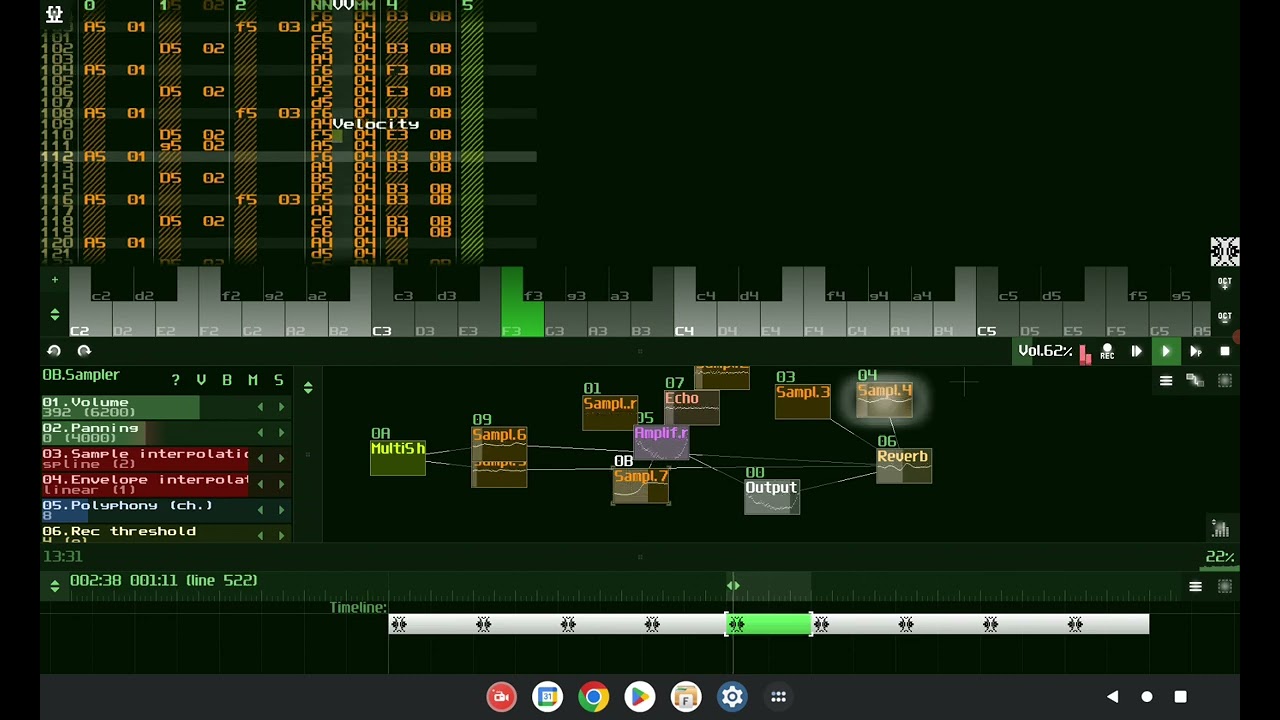Toggle module area selection mode
The width and height of the screenshot is (1280, 720).
click(1225, 381)
